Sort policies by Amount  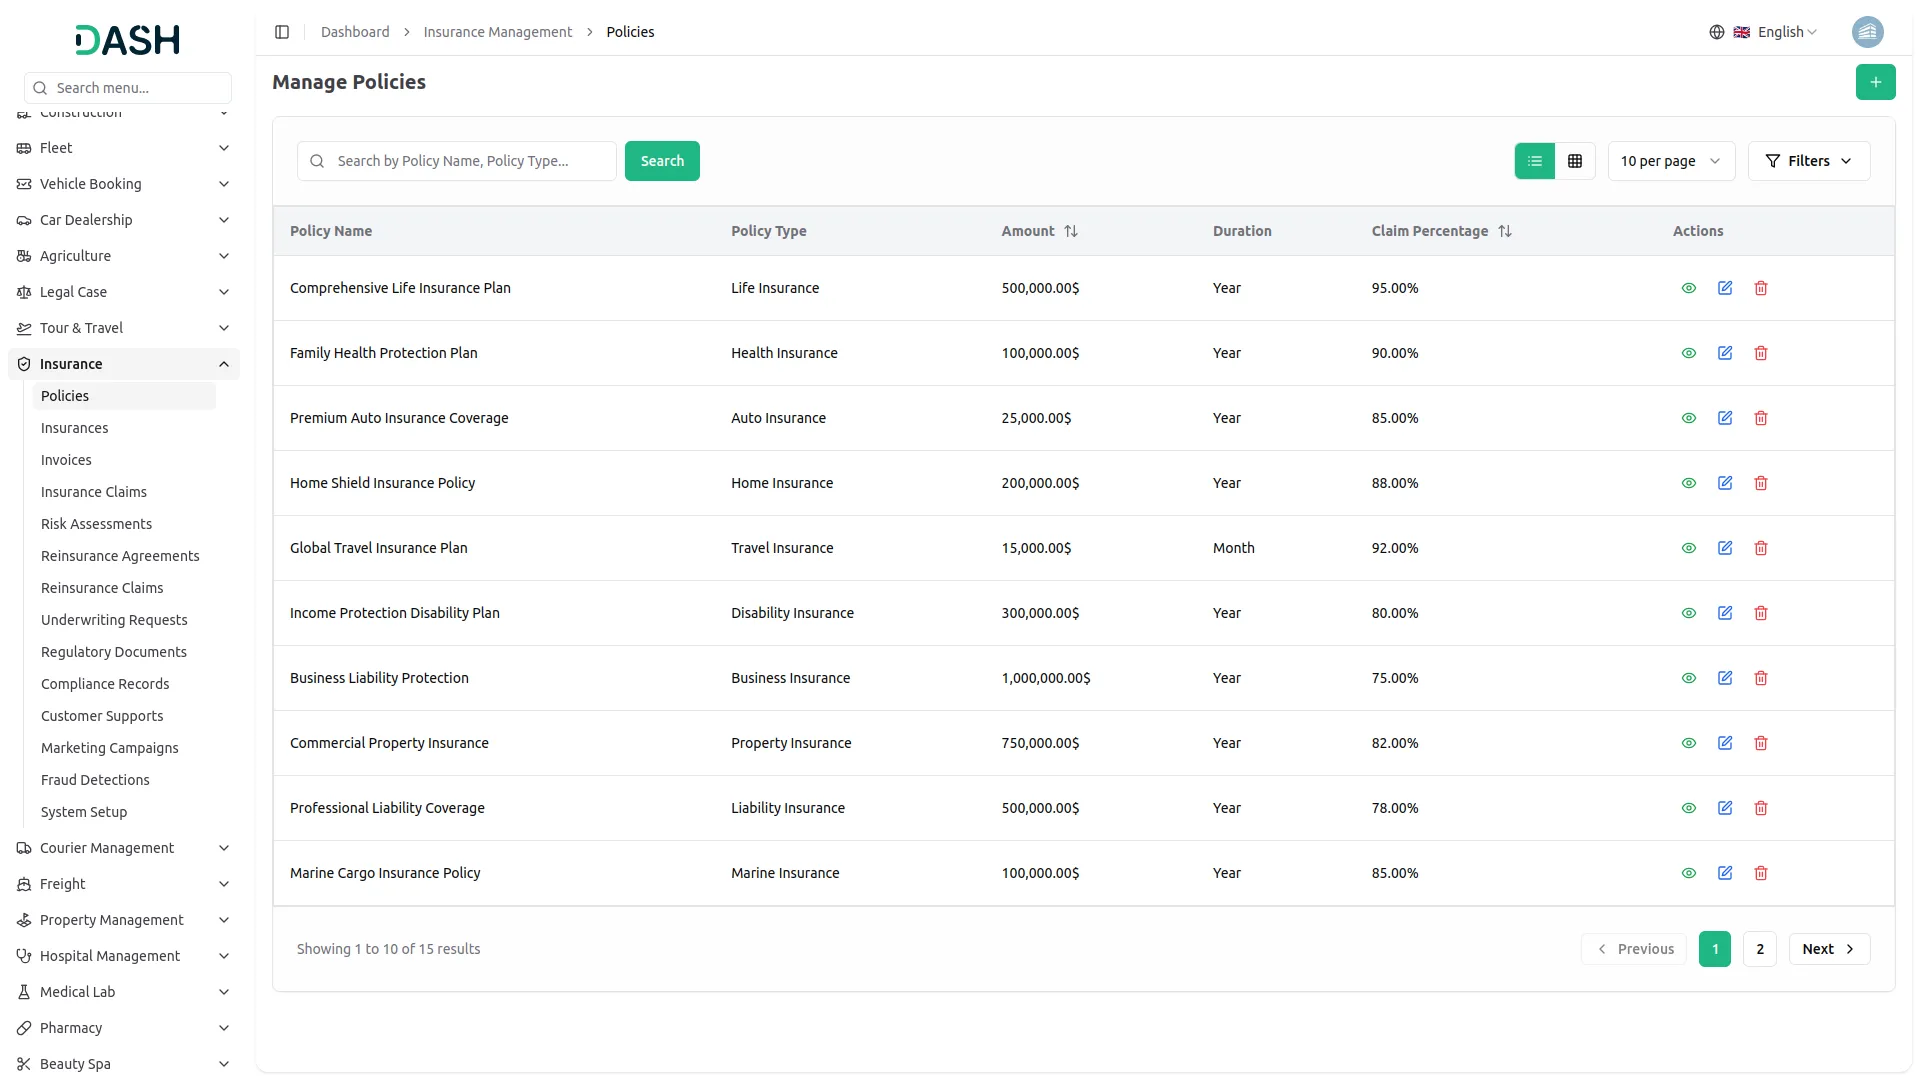1071,231
